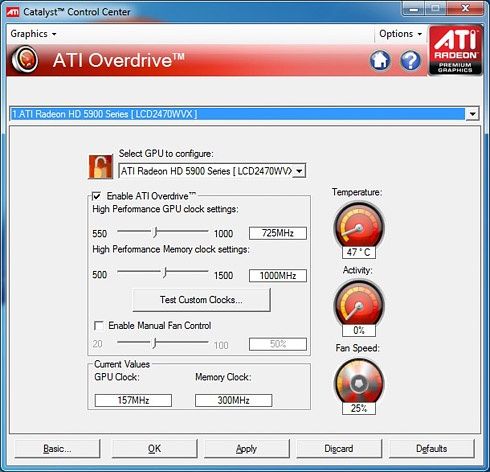Click the ATI Overdrive round header icon
Screen dimensions: 490x472
point(25,60)
